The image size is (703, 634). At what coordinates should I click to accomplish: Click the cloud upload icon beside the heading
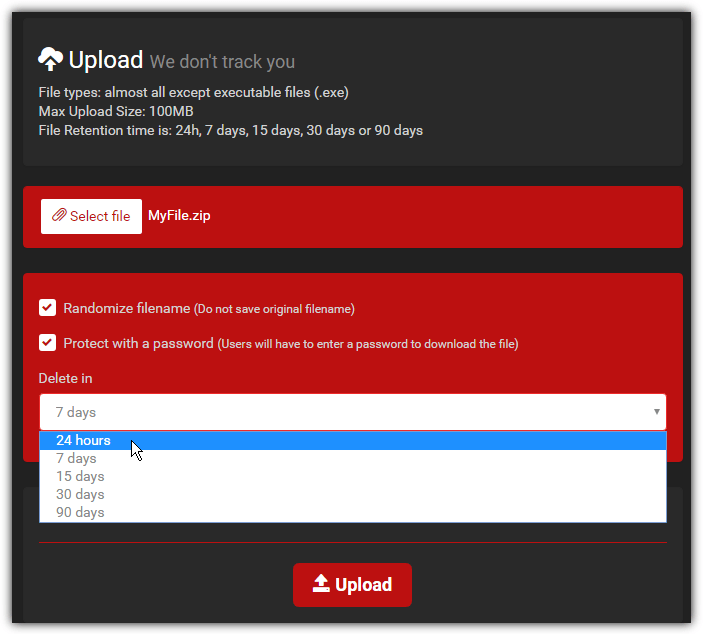tap(50, 60)
